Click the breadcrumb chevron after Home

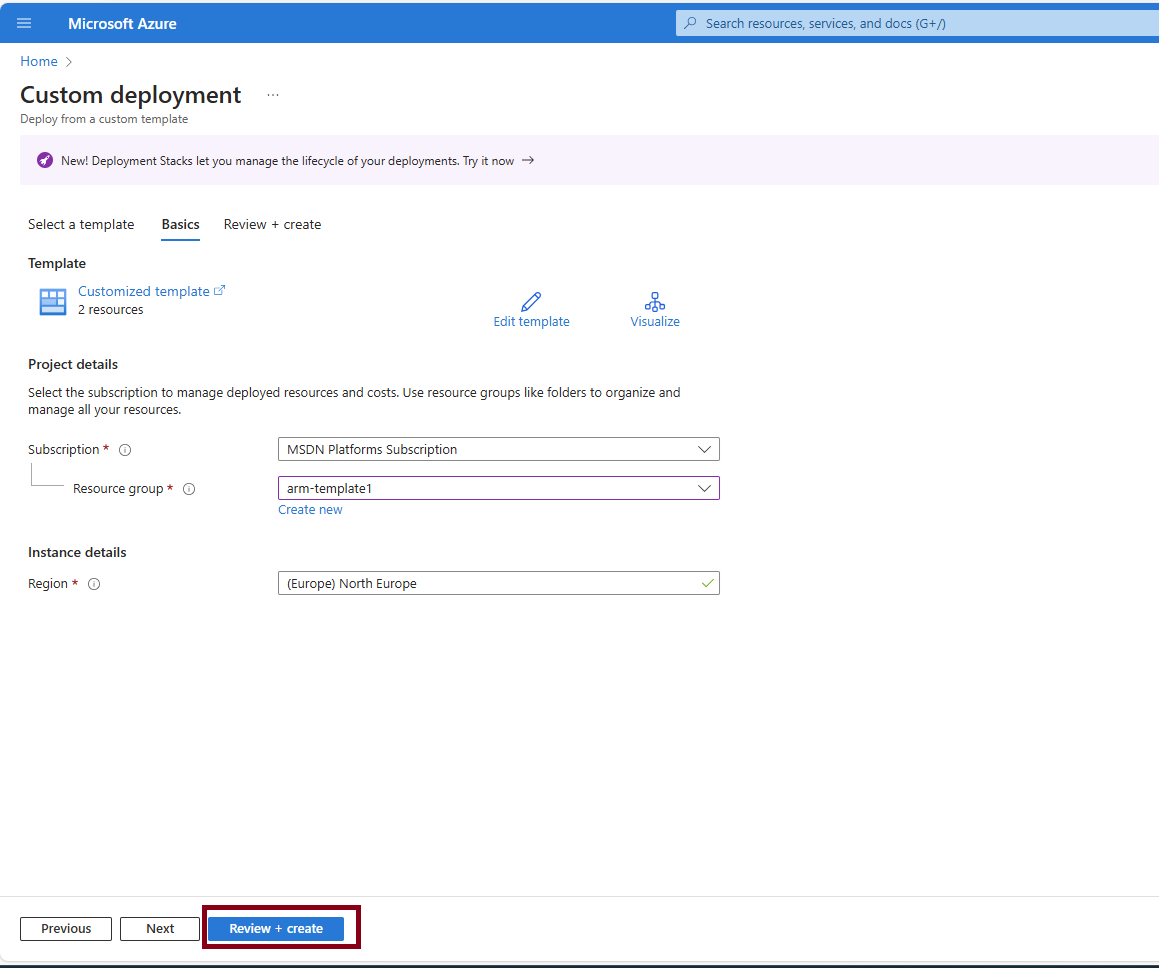coord(69,62)
